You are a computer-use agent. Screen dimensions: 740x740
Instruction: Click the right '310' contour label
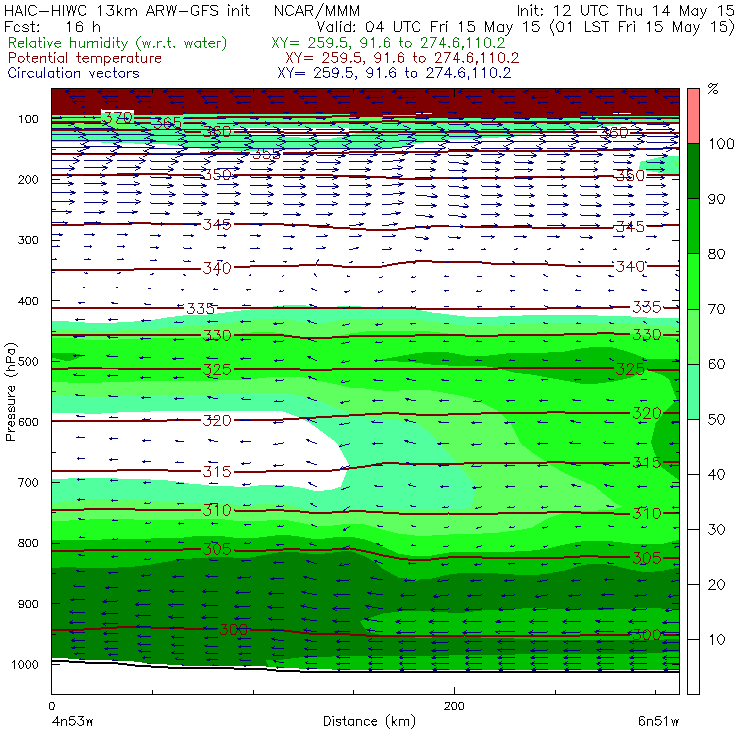(647, 513)
